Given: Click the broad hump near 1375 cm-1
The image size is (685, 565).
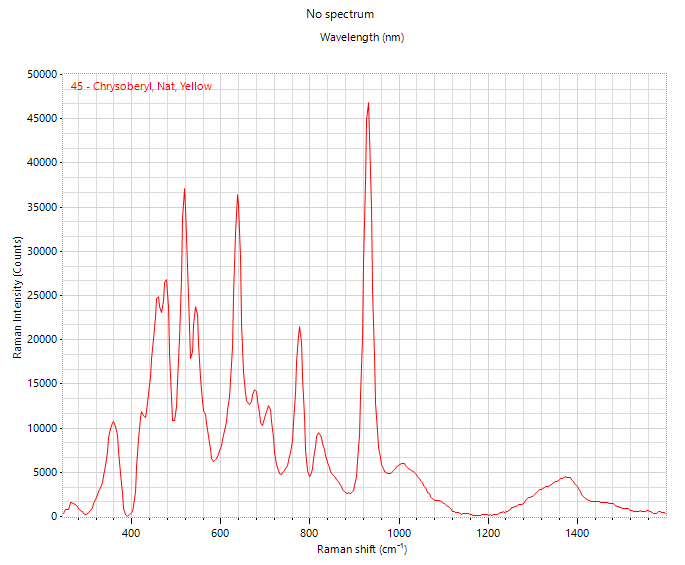Looking at the screenshot, I should point(566,477).
